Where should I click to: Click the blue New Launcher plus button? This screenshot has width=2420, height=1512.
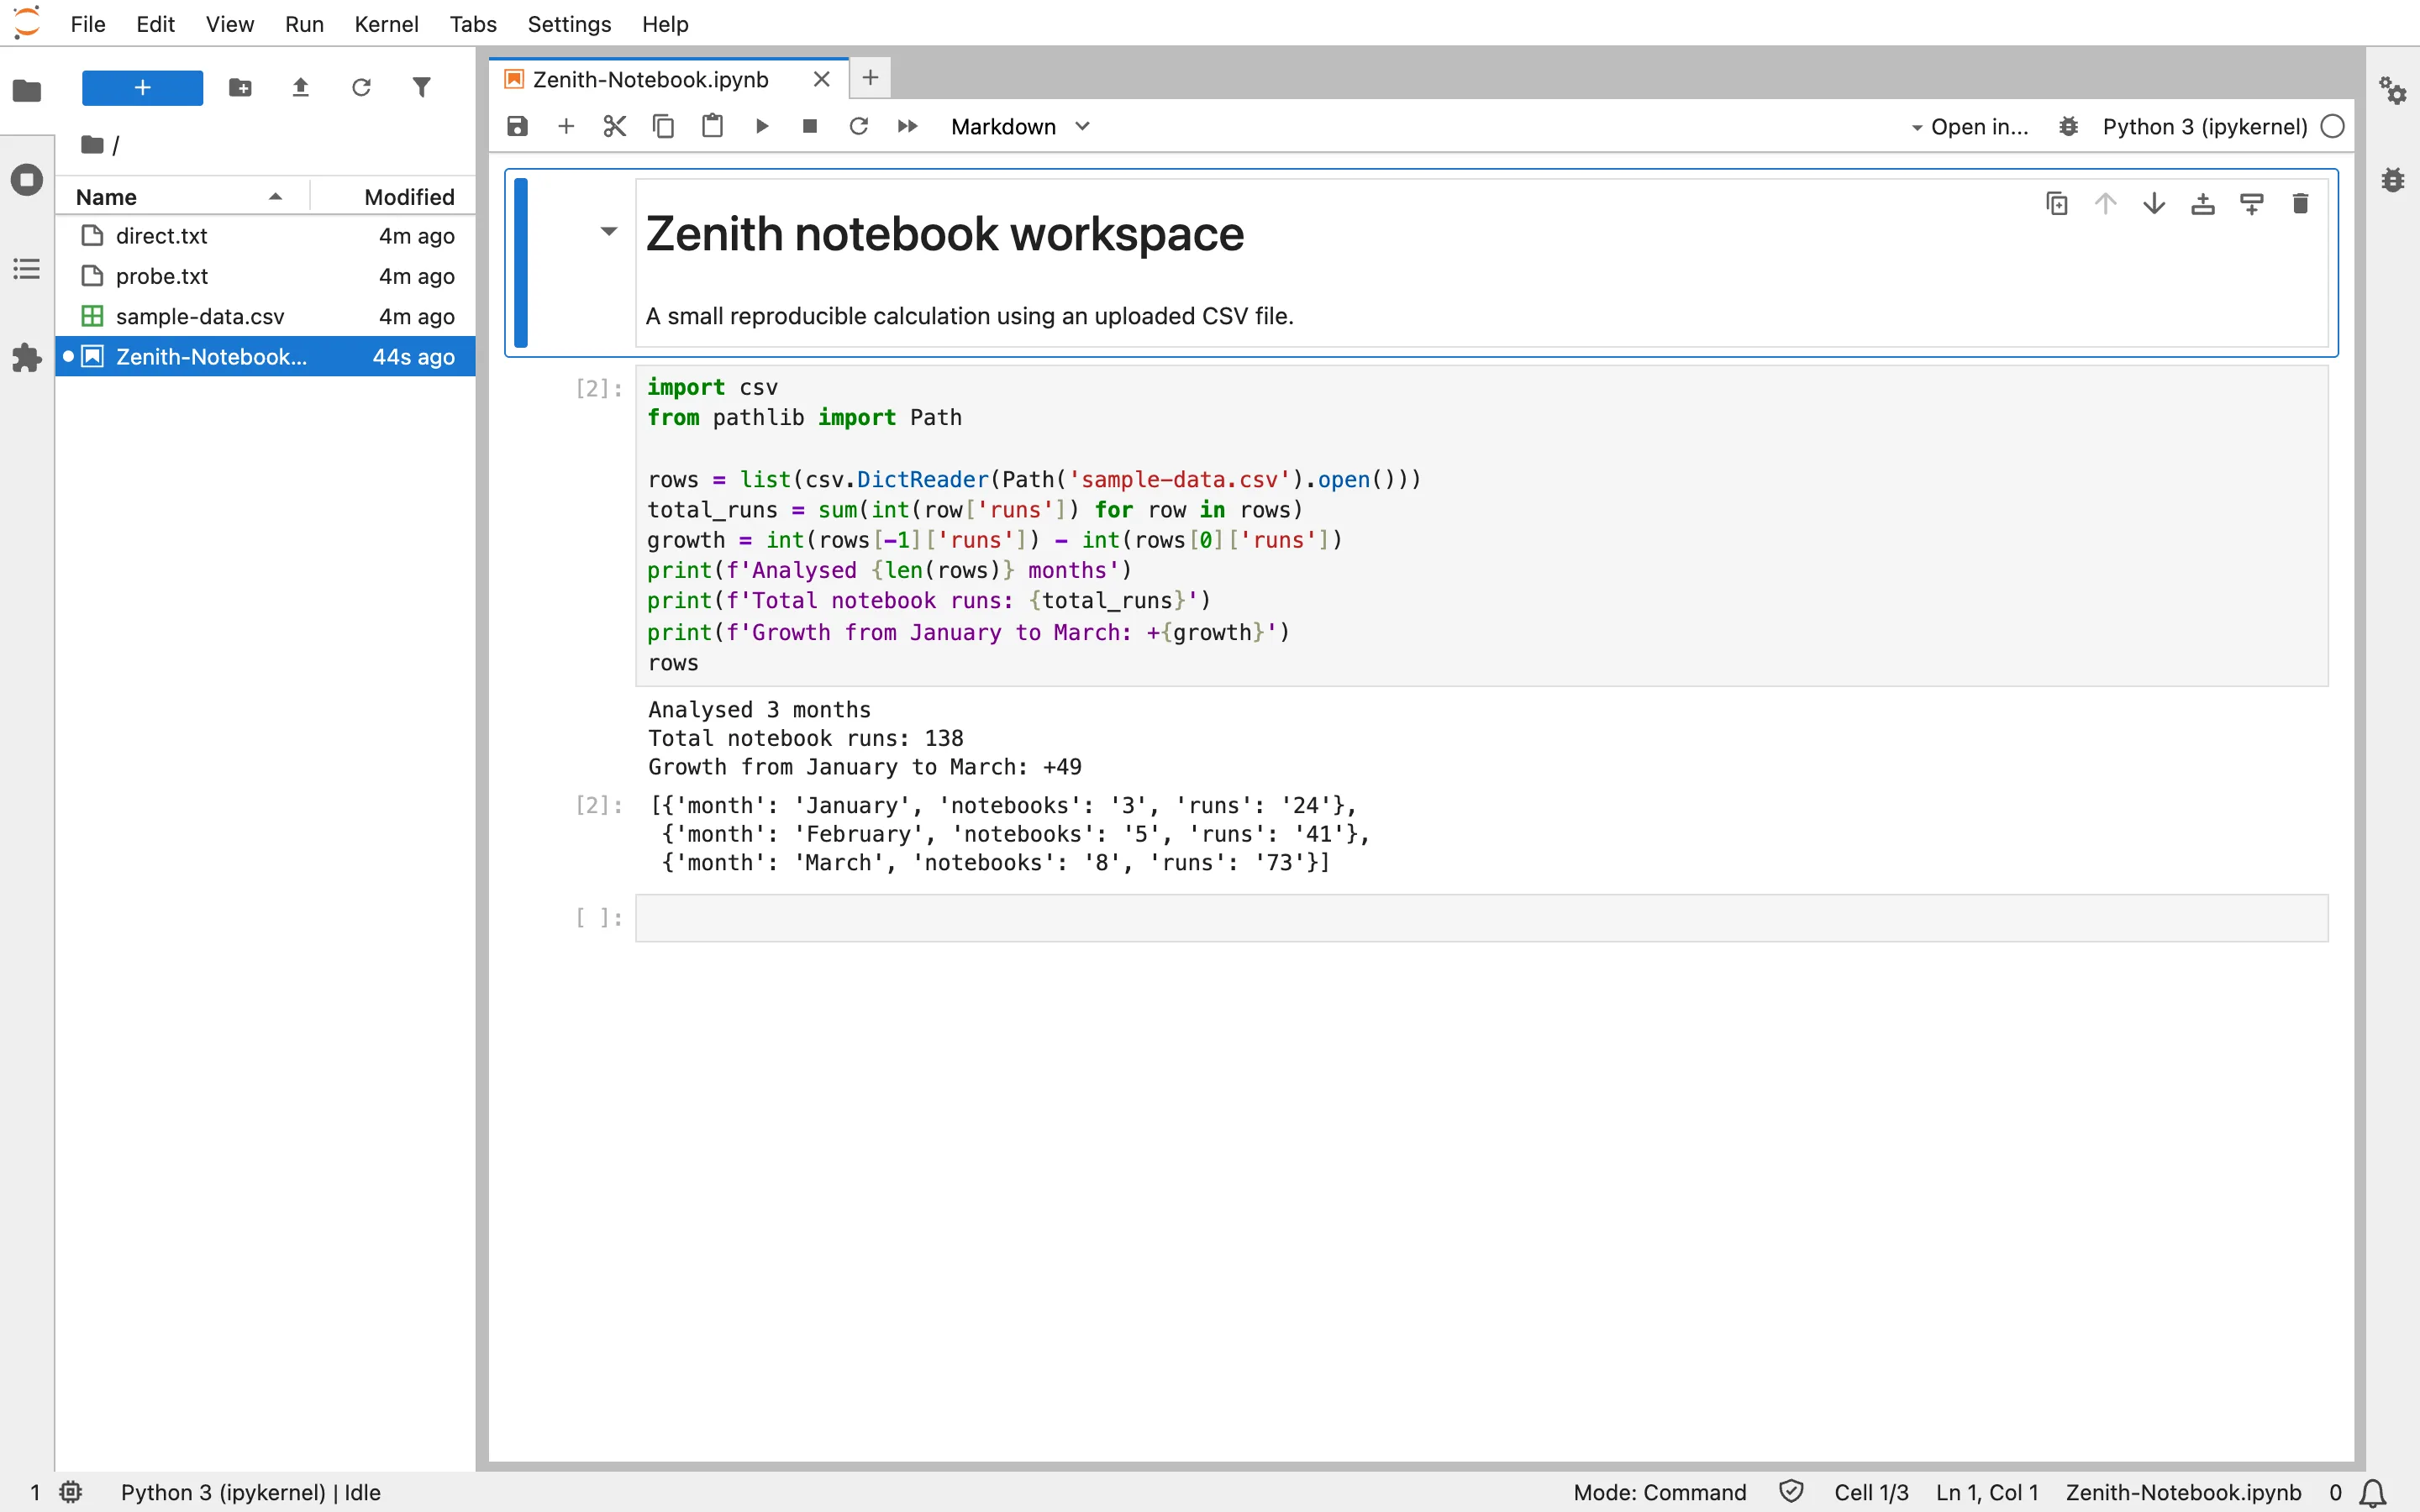click(142, 88)
